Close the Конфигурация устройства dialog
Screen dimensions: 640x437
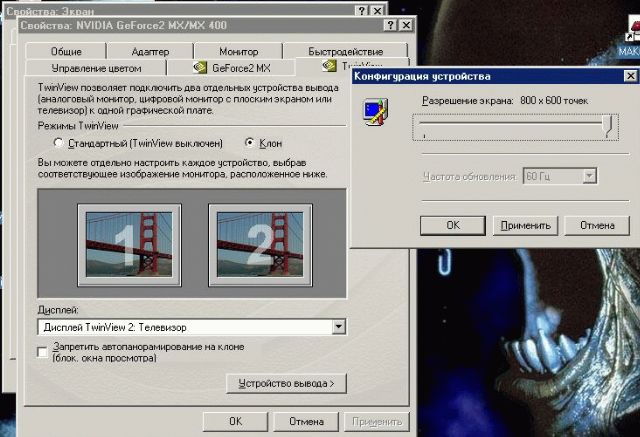pyautogui.click(x=631, y=76)
